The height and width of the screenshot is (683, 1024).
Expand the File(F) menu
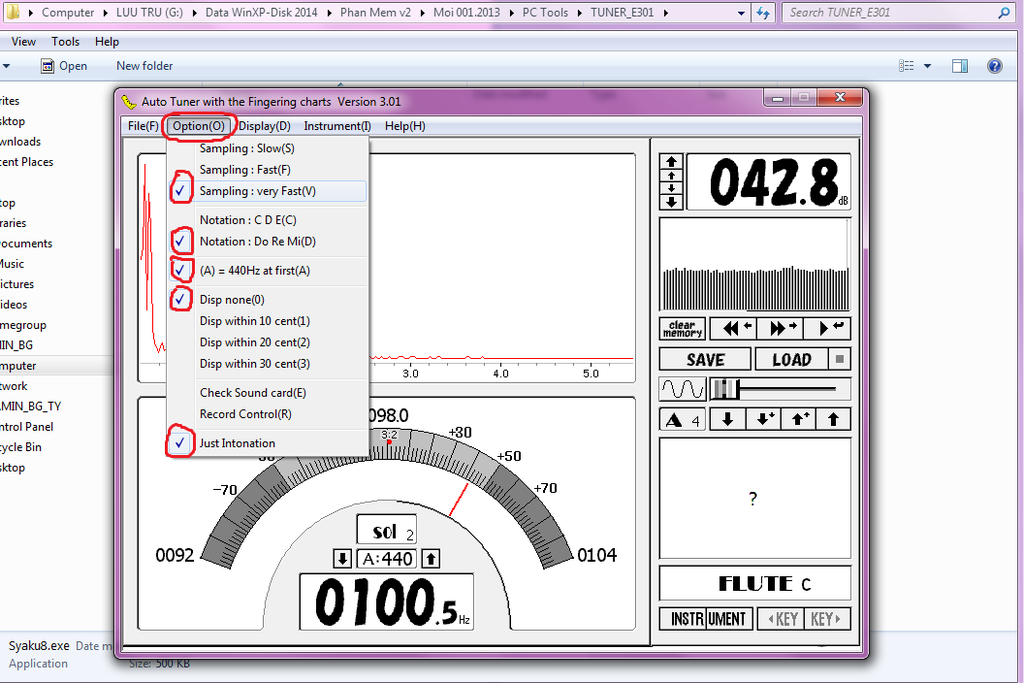click(x=142, y=126)
